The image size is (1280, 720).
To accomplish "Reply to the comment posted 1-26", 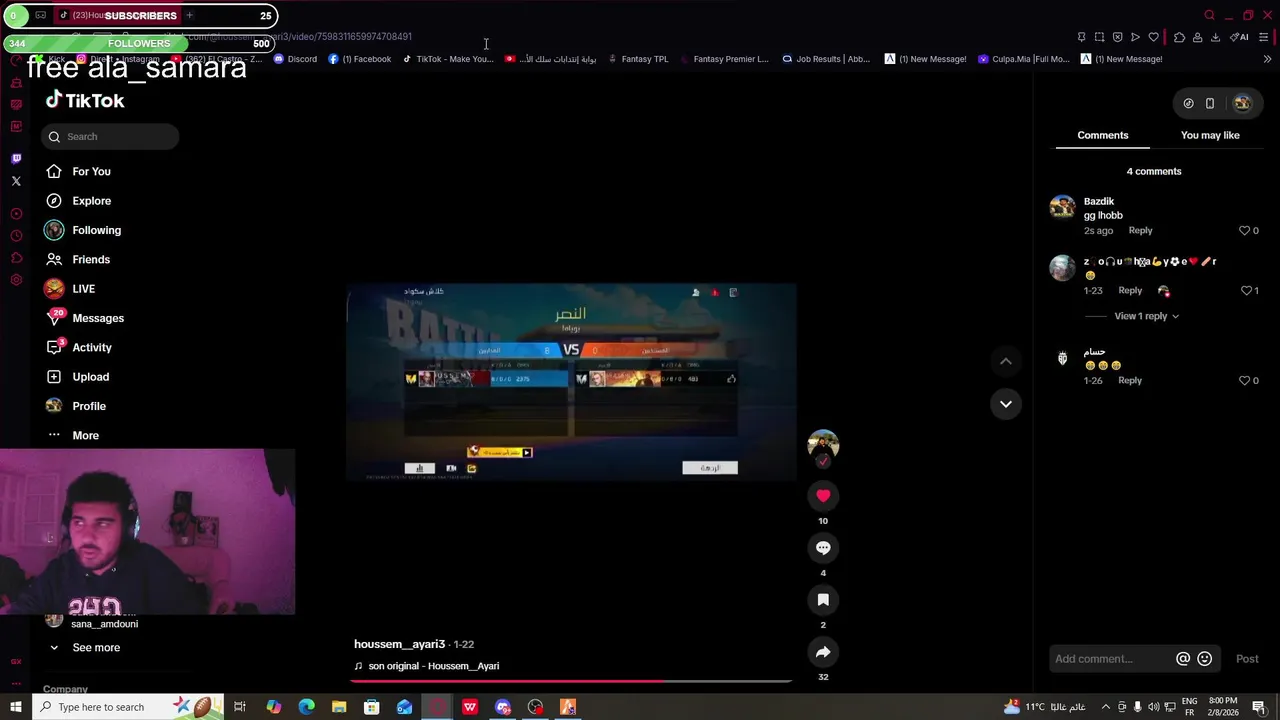I will 1130,380.
